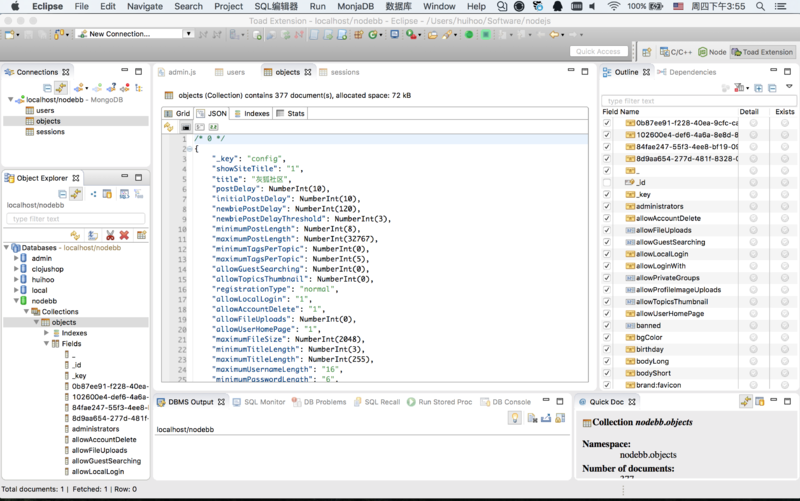Expand the admin database node
Image resolution: width=800 pixels, height=501 pixels.
[x=17, y=258]
